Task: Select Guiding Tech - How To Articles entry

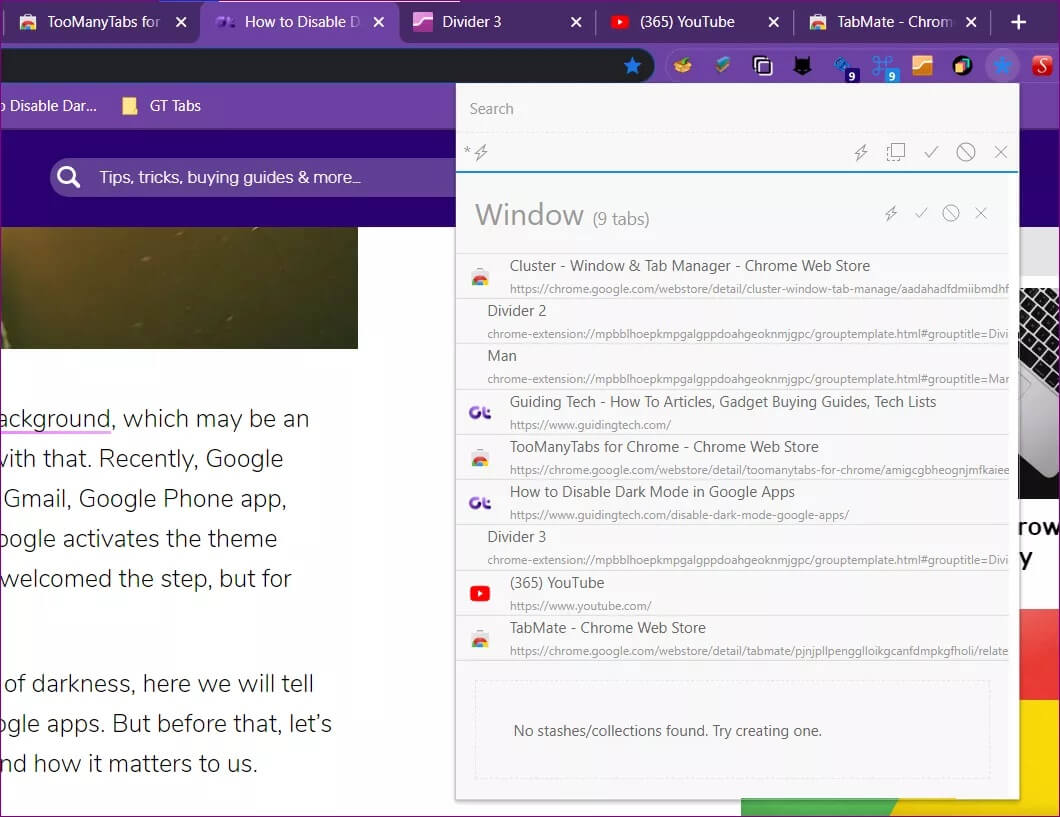Action: tap(732, 412)
